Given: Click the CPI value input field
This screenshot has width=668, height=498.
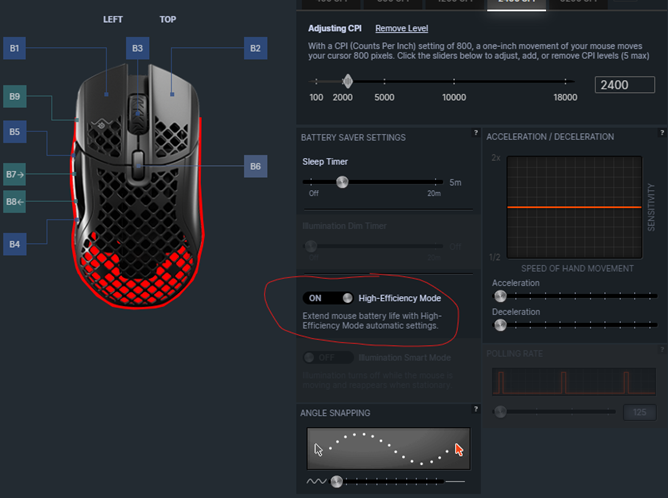Looking at the screenshot, I should 625,85.
